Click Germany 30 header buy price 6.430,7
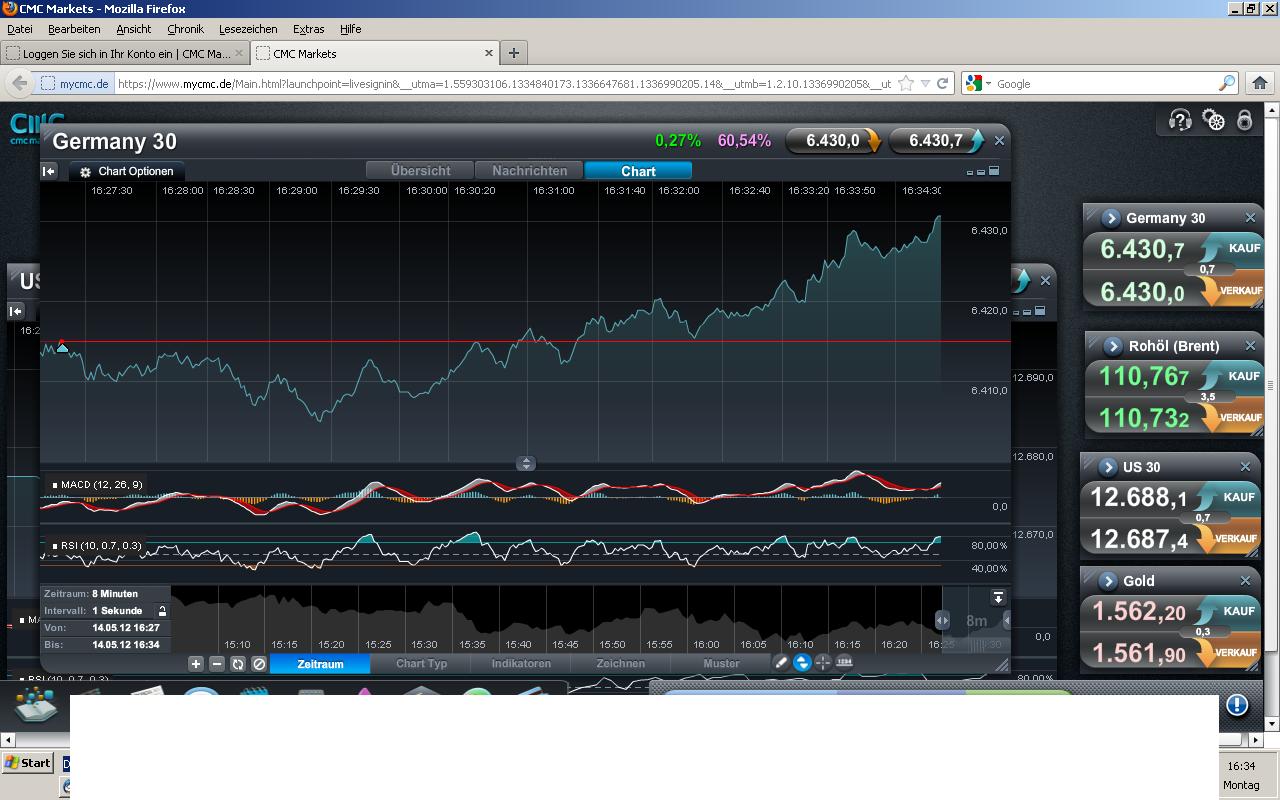 937,141
